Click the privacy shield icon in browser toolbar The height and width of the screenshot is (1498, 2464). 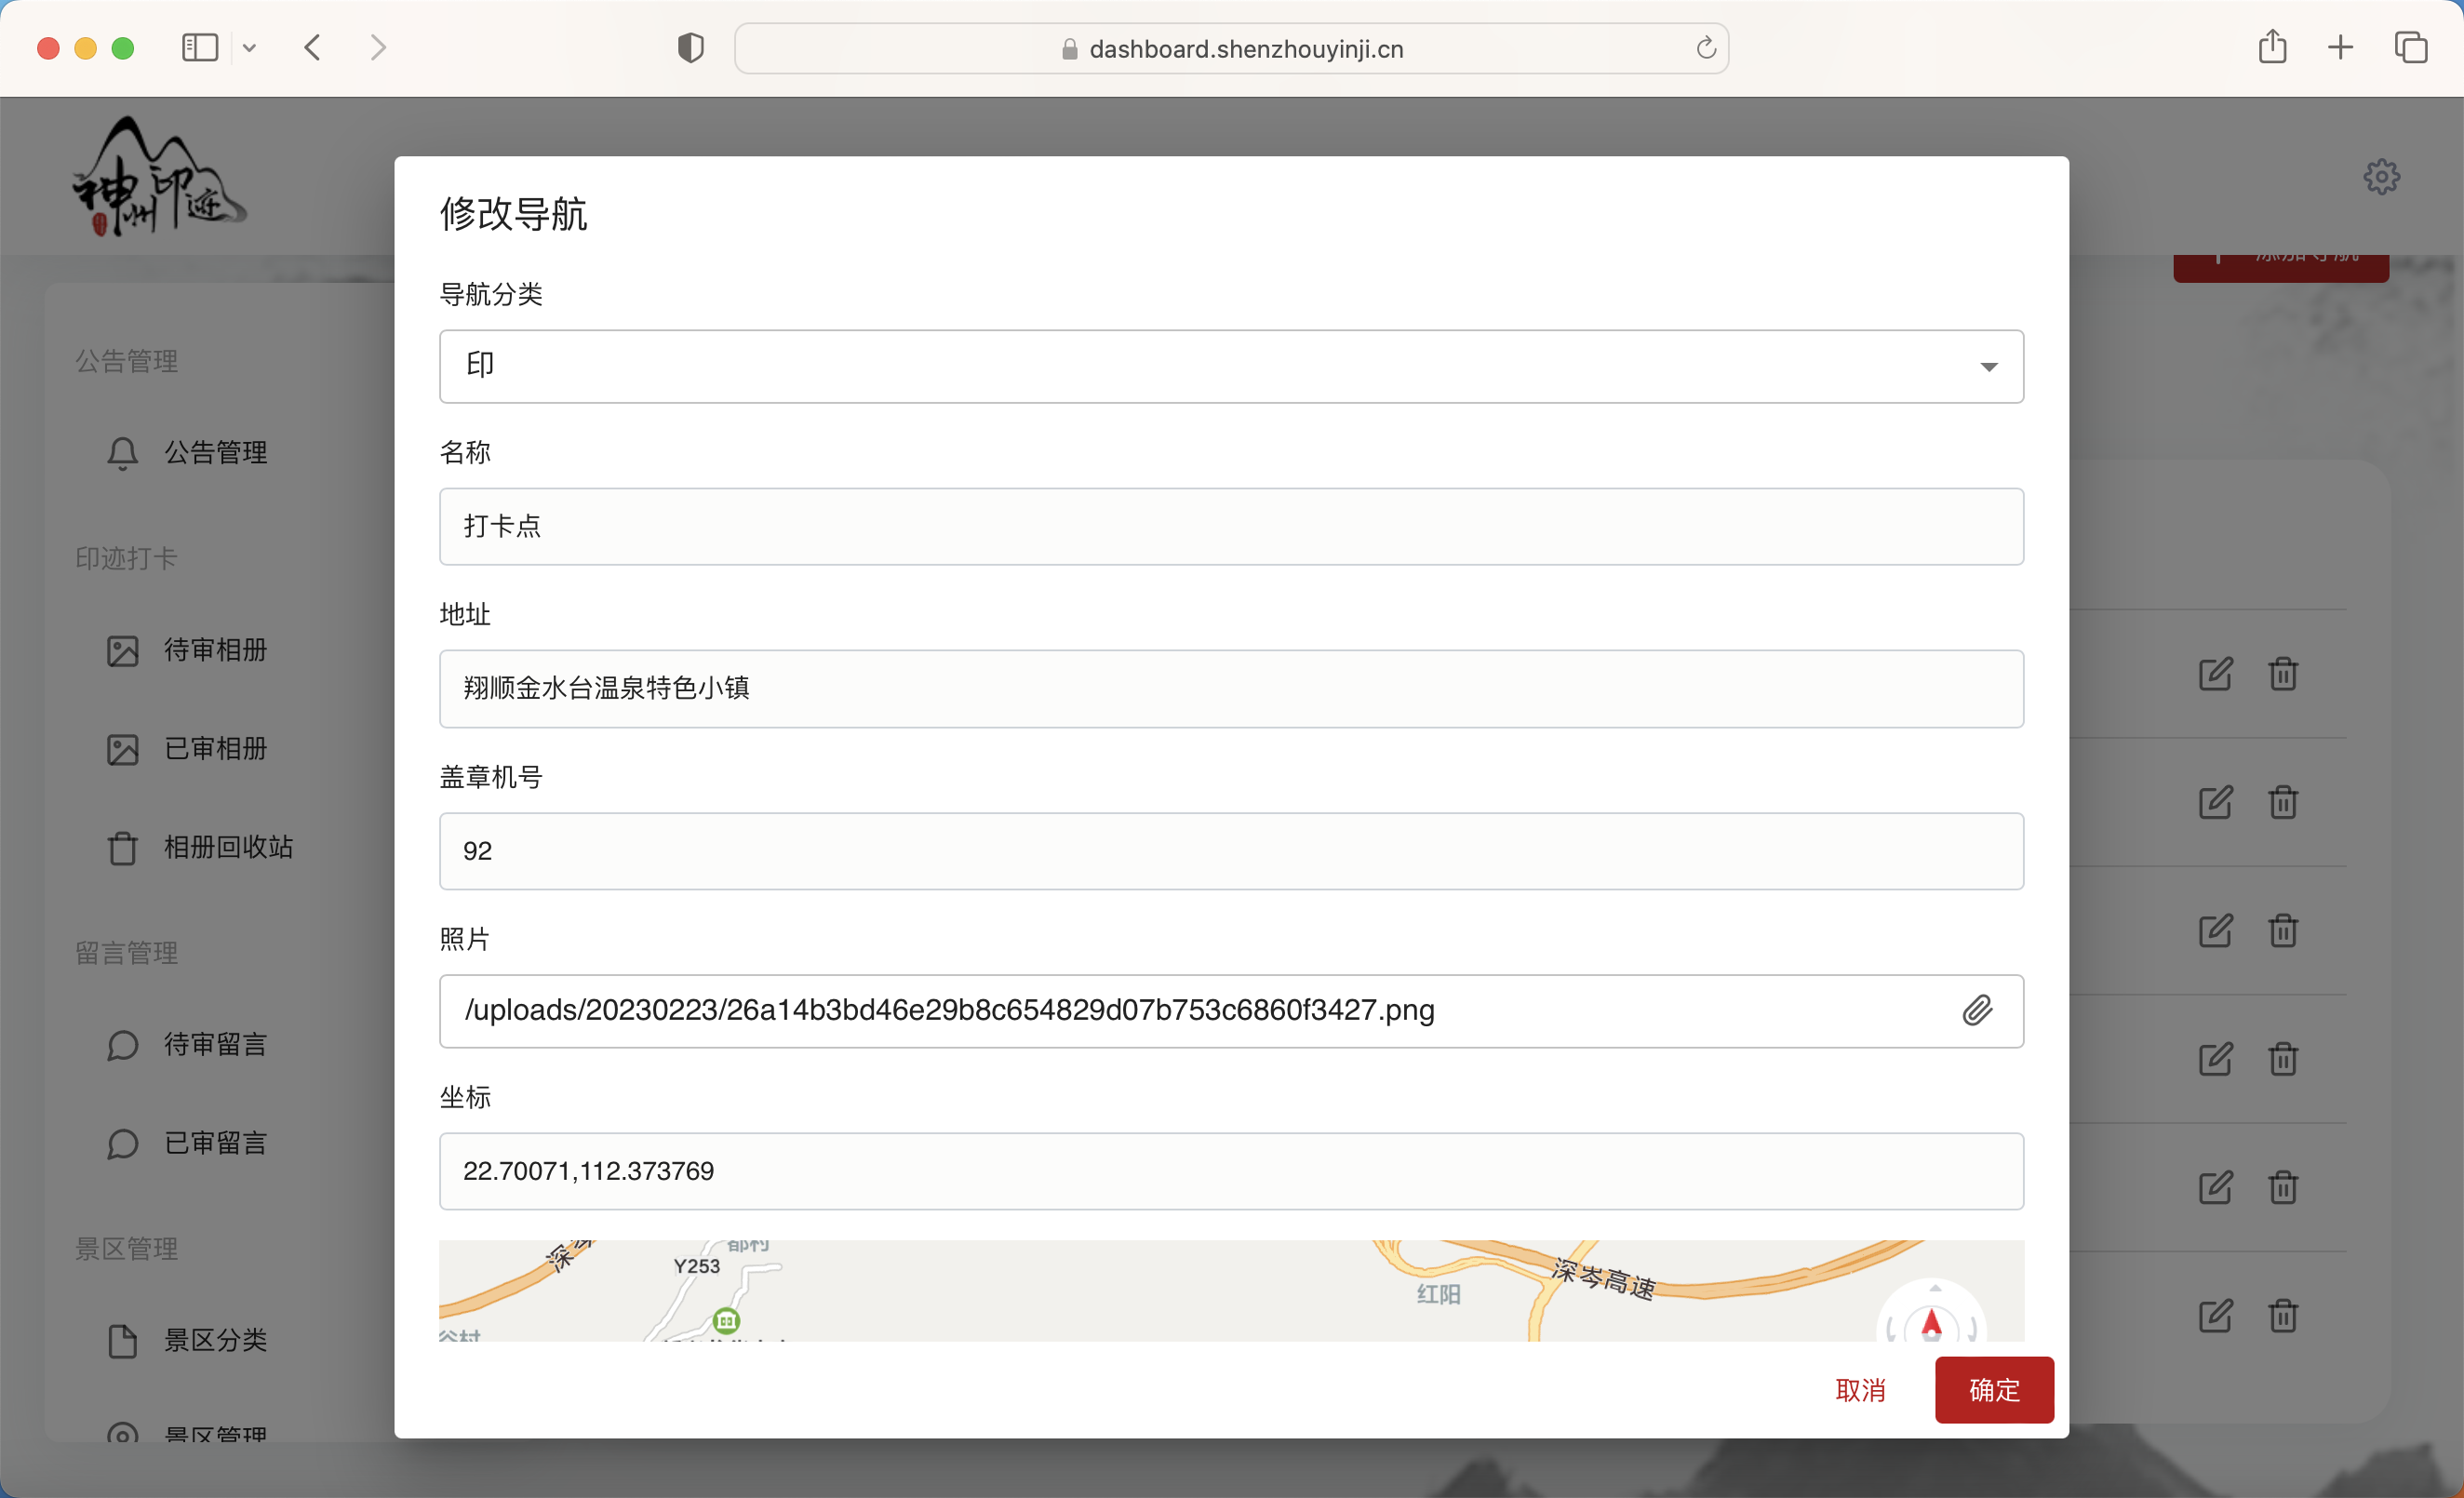pos(690,48)
